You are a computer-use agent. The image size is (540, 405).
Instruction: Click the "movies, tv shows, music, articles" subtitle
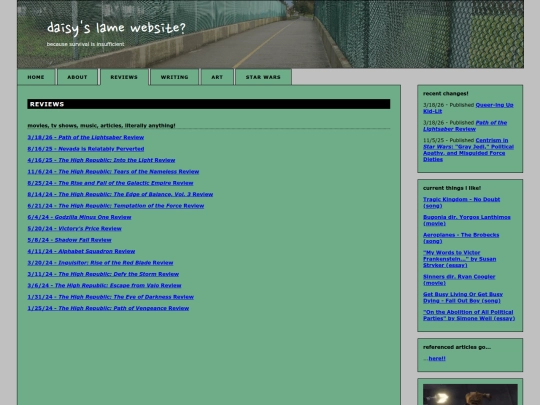(101, 125)
